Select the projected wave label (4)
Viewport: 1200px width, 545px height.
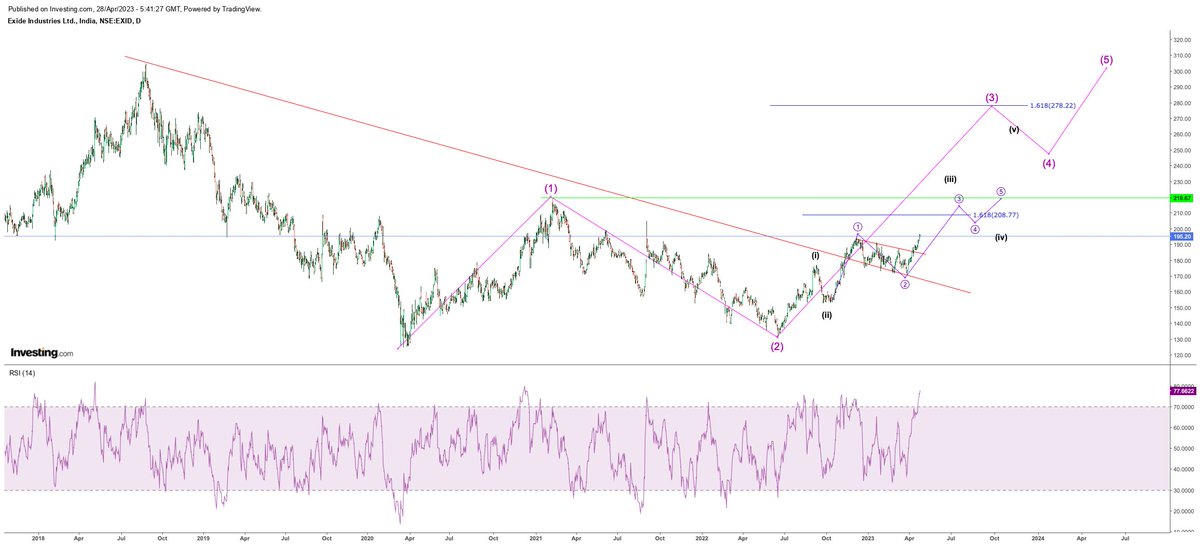[1048, 162]
